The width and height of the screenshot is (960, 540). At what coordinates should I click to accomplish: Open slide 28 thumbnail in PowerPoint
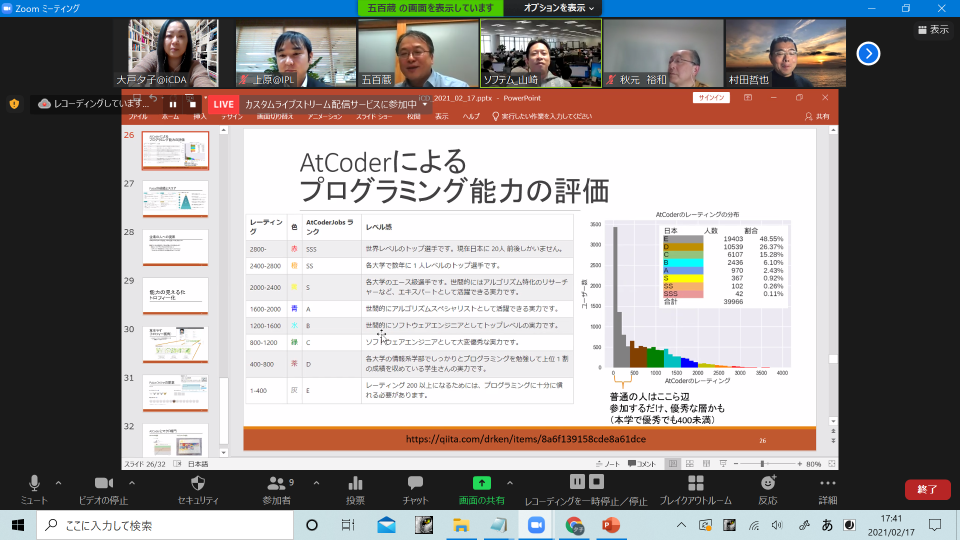175,247
